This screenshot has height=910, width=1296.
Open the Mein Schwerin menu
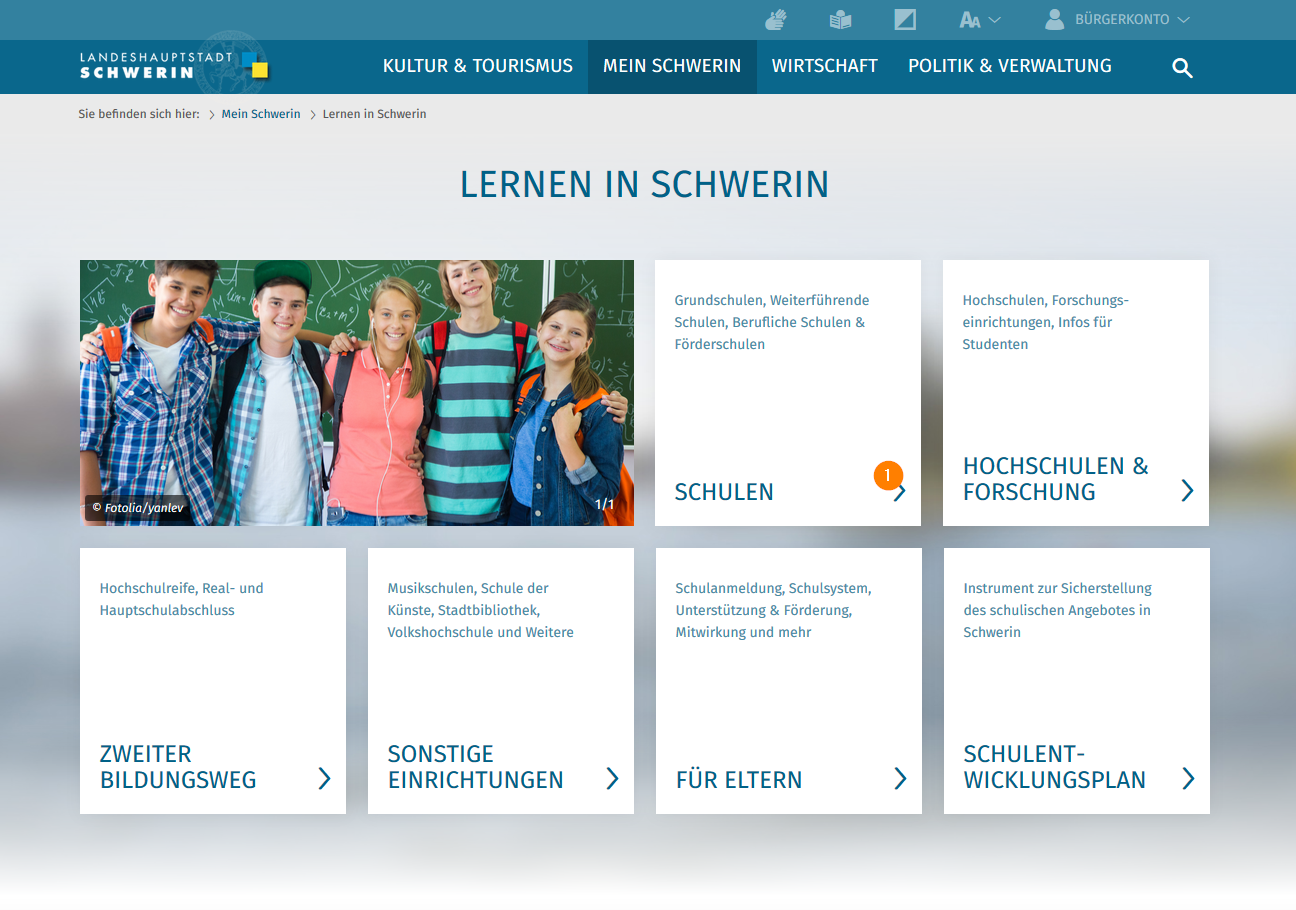672,66
